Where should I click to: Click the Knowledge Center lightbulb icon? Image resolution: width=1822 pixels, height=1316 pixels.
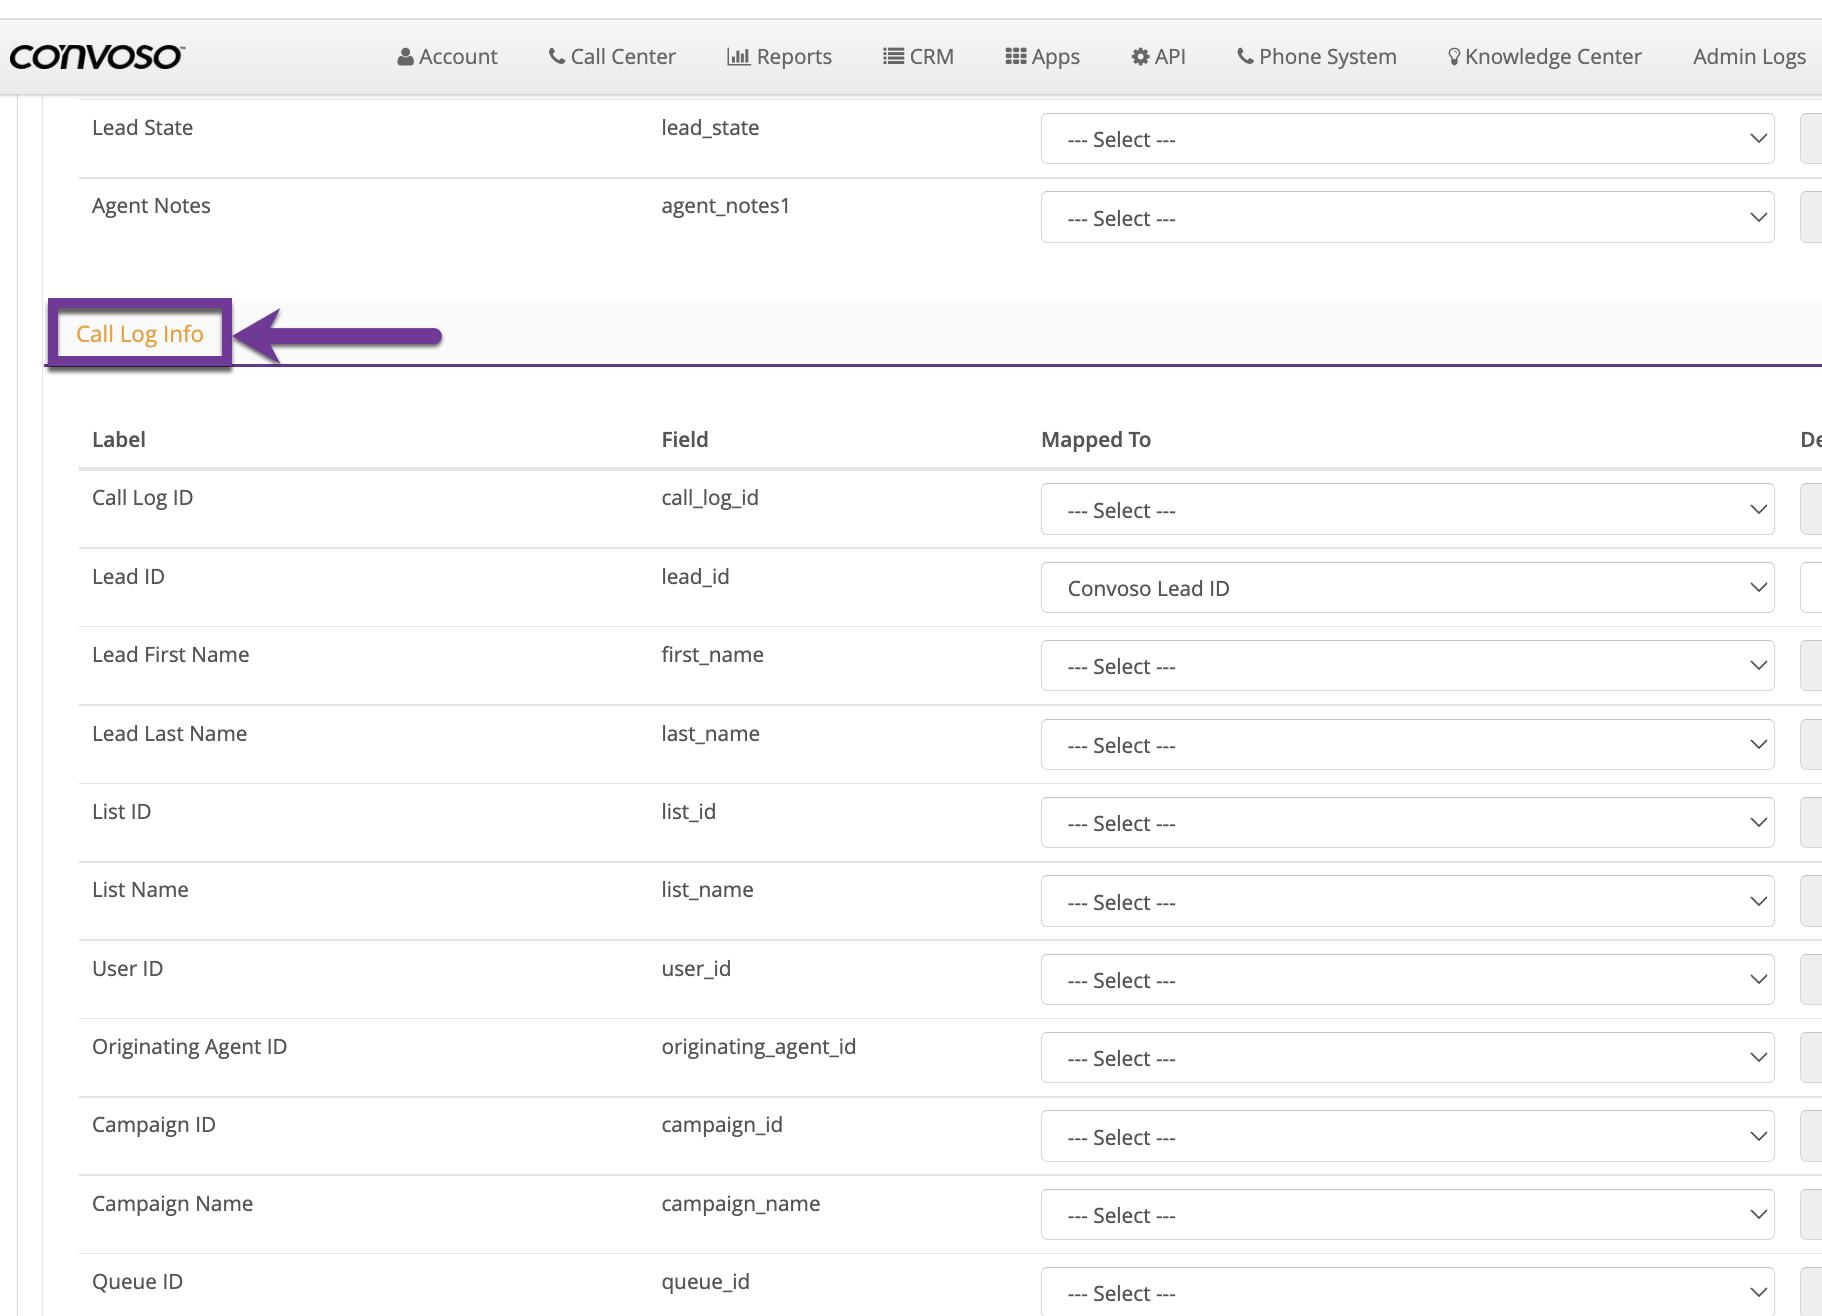[1454, 57]
